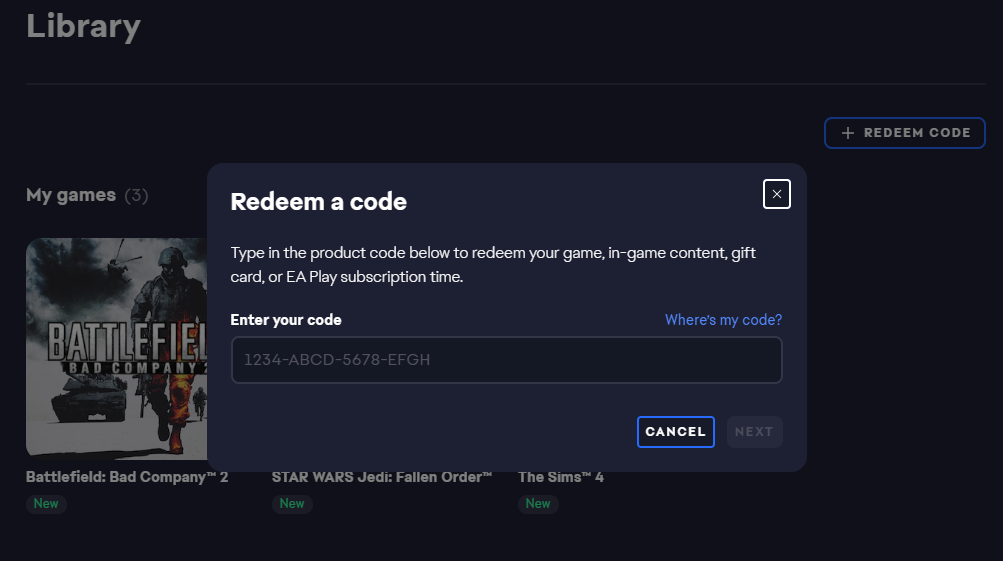The image size is (1003, 561).
Task: Select the Battlefield: Bad Company 2 title
Action: (x=127, y=477)
